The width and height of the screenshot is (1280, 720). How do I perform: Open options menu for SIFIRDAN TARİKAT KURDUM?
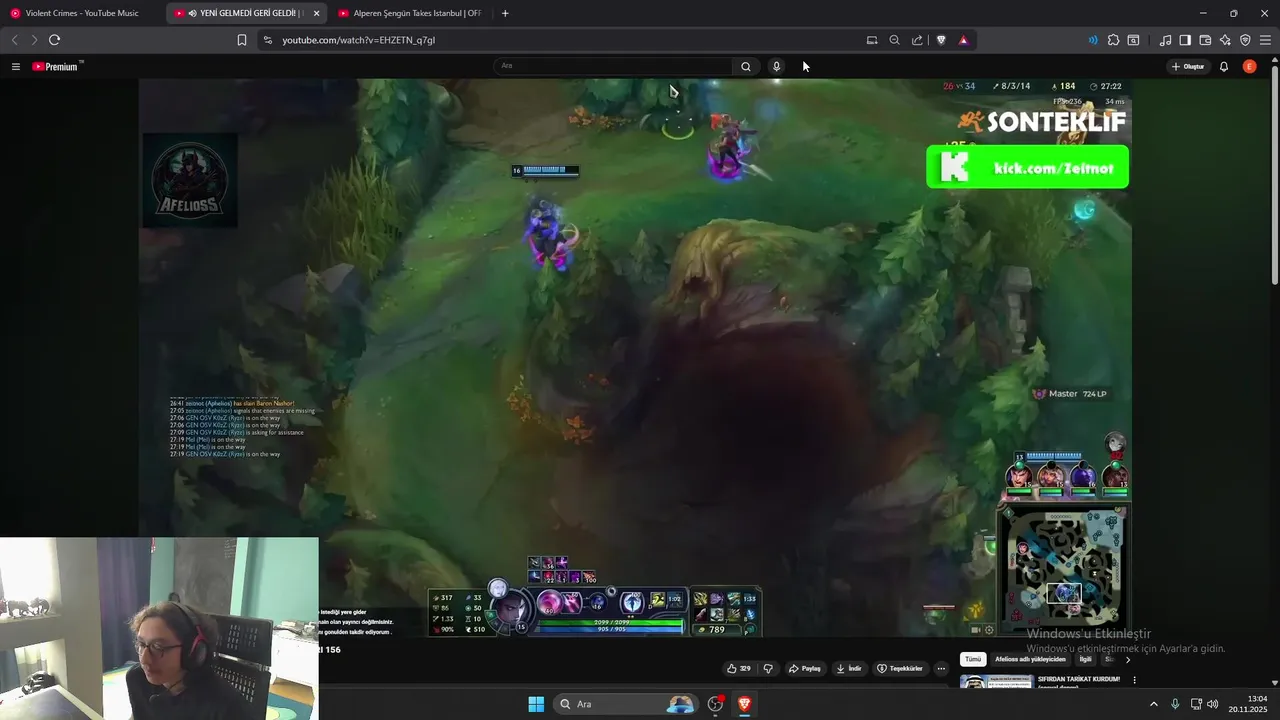click(1134, 680)
